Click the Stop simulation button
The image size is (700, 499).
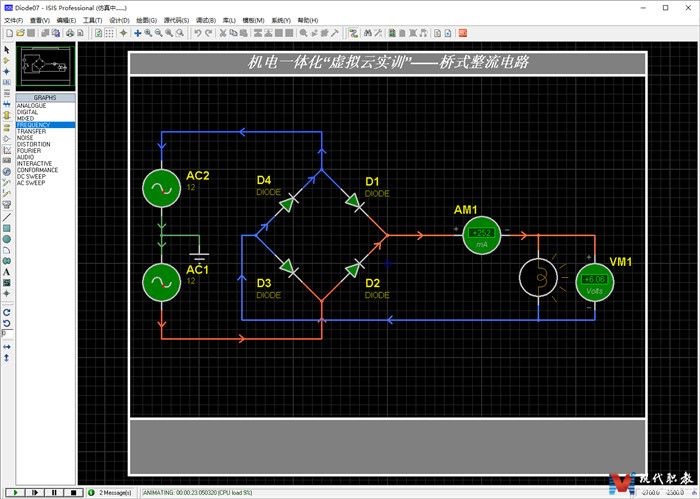pos(73,492)
